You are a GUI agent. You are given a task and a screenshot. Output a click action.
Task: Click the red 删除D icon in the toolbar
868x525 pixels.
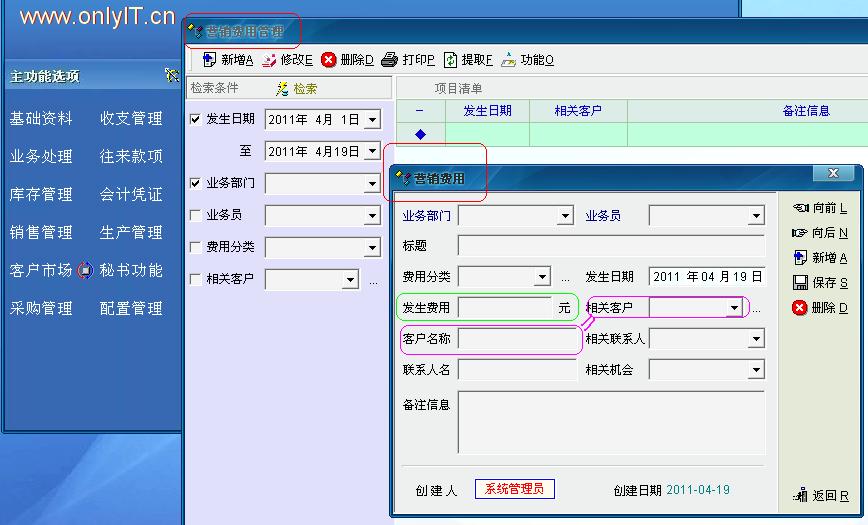tap(329, 60)
